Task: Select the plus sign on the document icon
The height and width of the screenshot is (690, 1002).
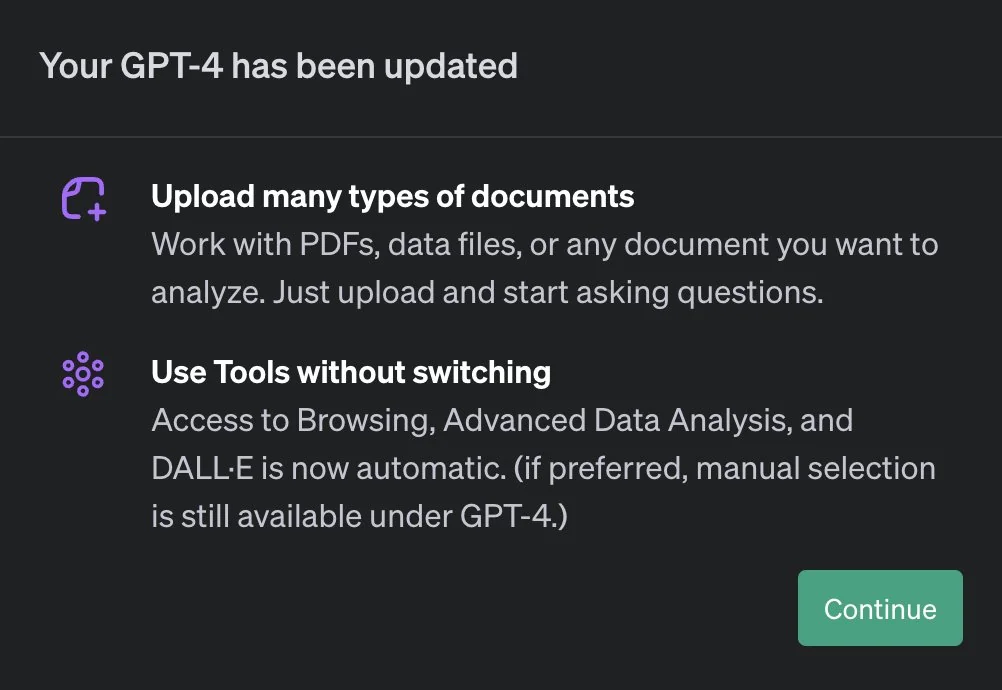Action: point(97,211)
